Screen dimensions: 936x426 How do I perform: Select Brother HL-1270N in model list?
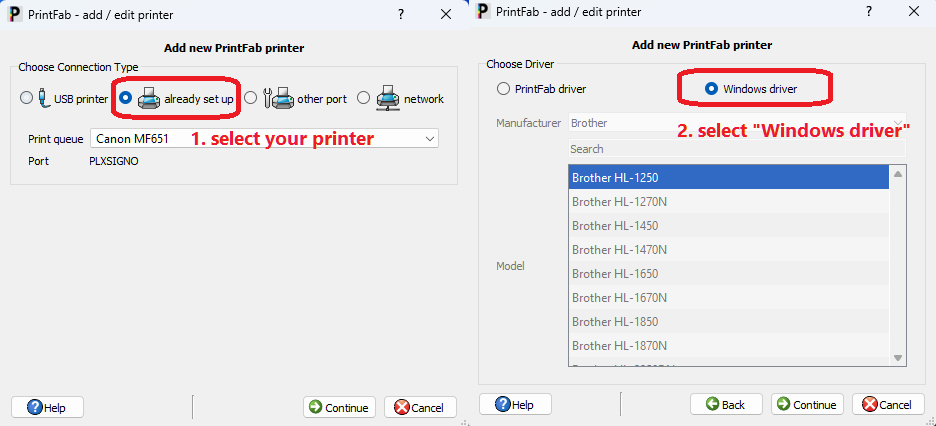[x=728, y=202]
